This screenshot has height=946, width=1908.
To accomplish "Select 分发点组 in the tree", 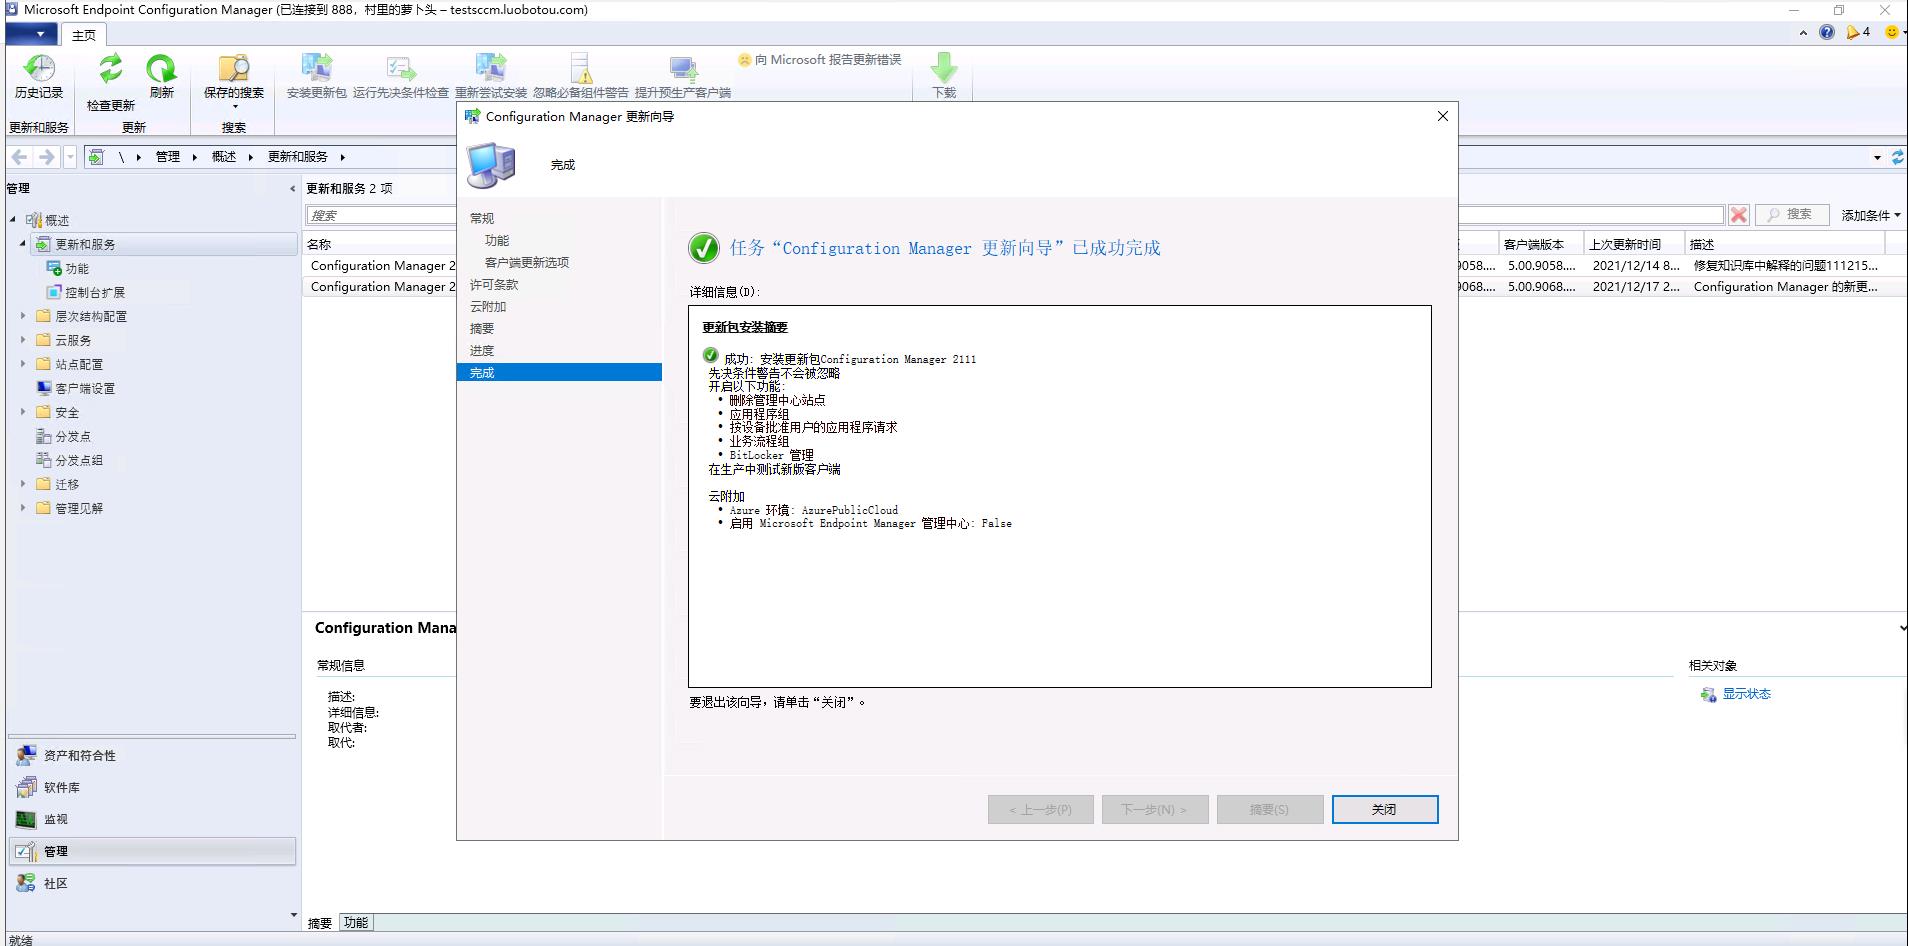I will pos(78,460).
